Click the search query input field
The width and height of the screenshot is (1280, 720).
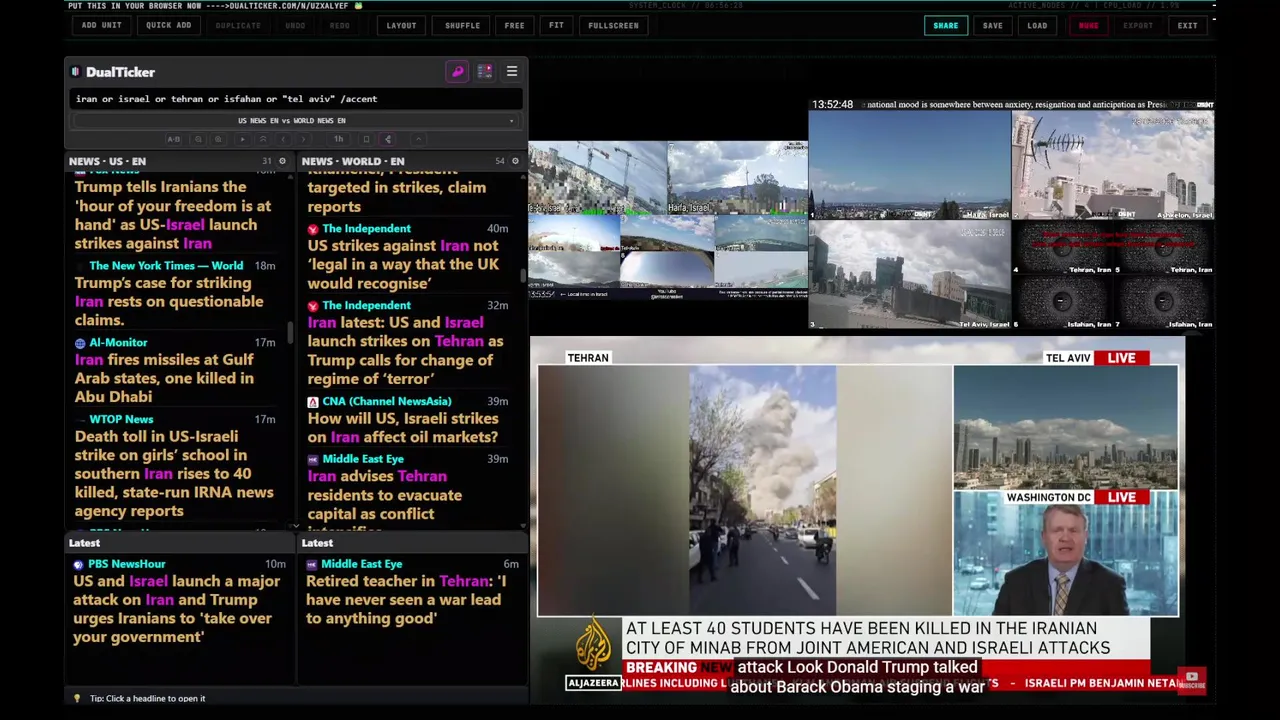pyautogui.click(x=295, y=99)
